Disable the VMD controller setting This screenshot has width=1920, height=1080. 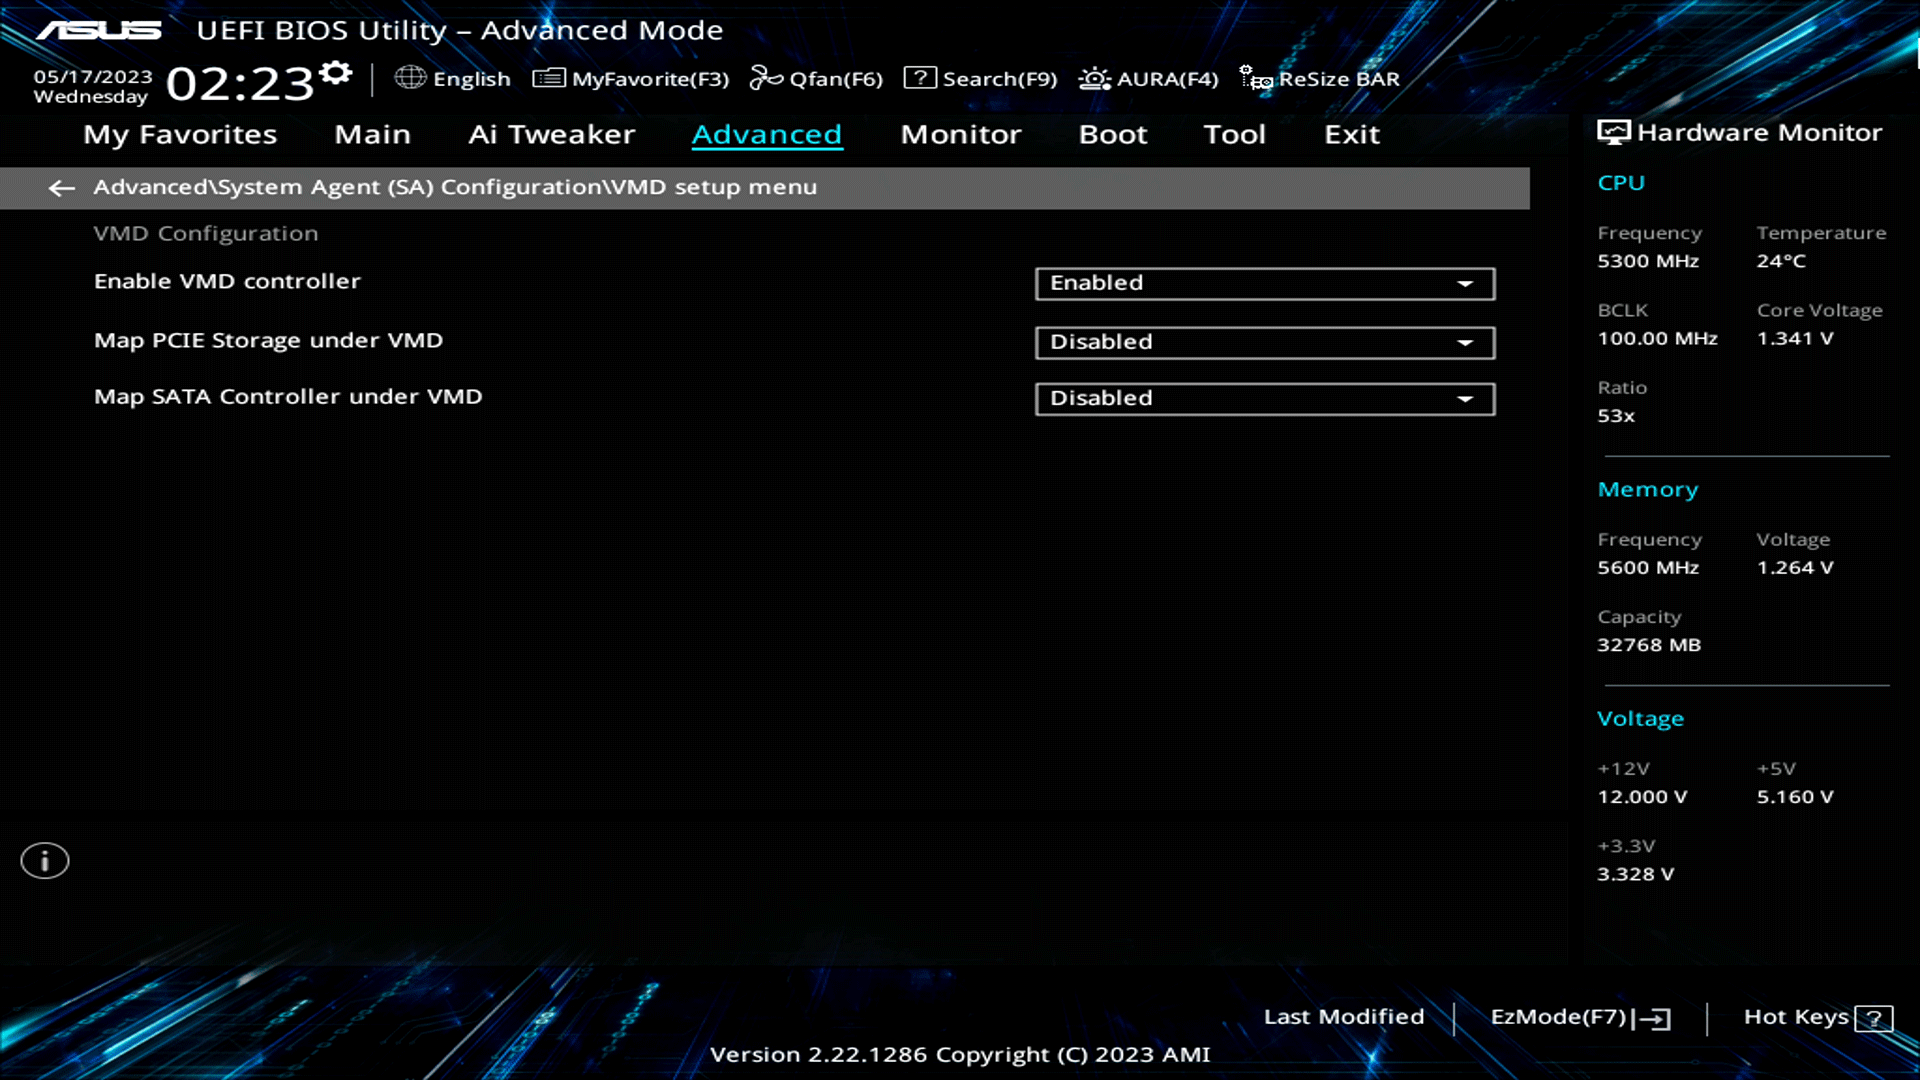[x=1263, y=283]
